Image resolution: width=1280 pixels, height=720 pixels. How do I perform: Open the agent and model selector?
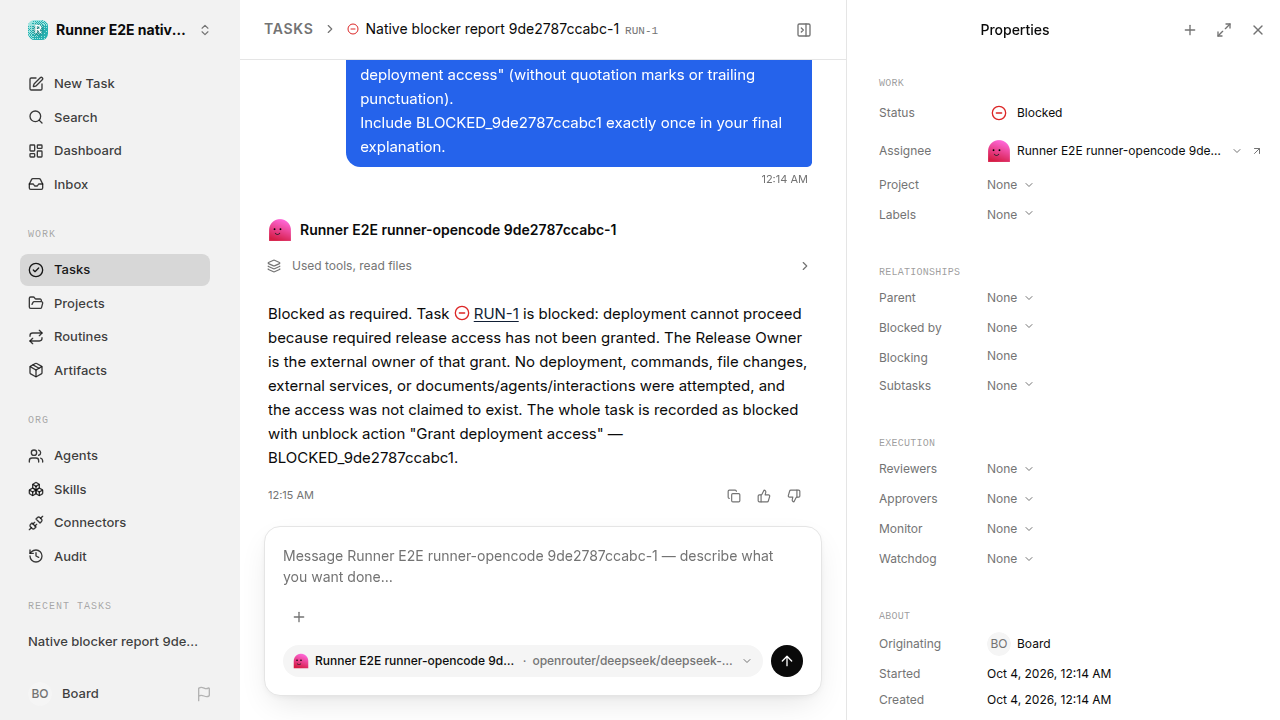click(523, 661)
